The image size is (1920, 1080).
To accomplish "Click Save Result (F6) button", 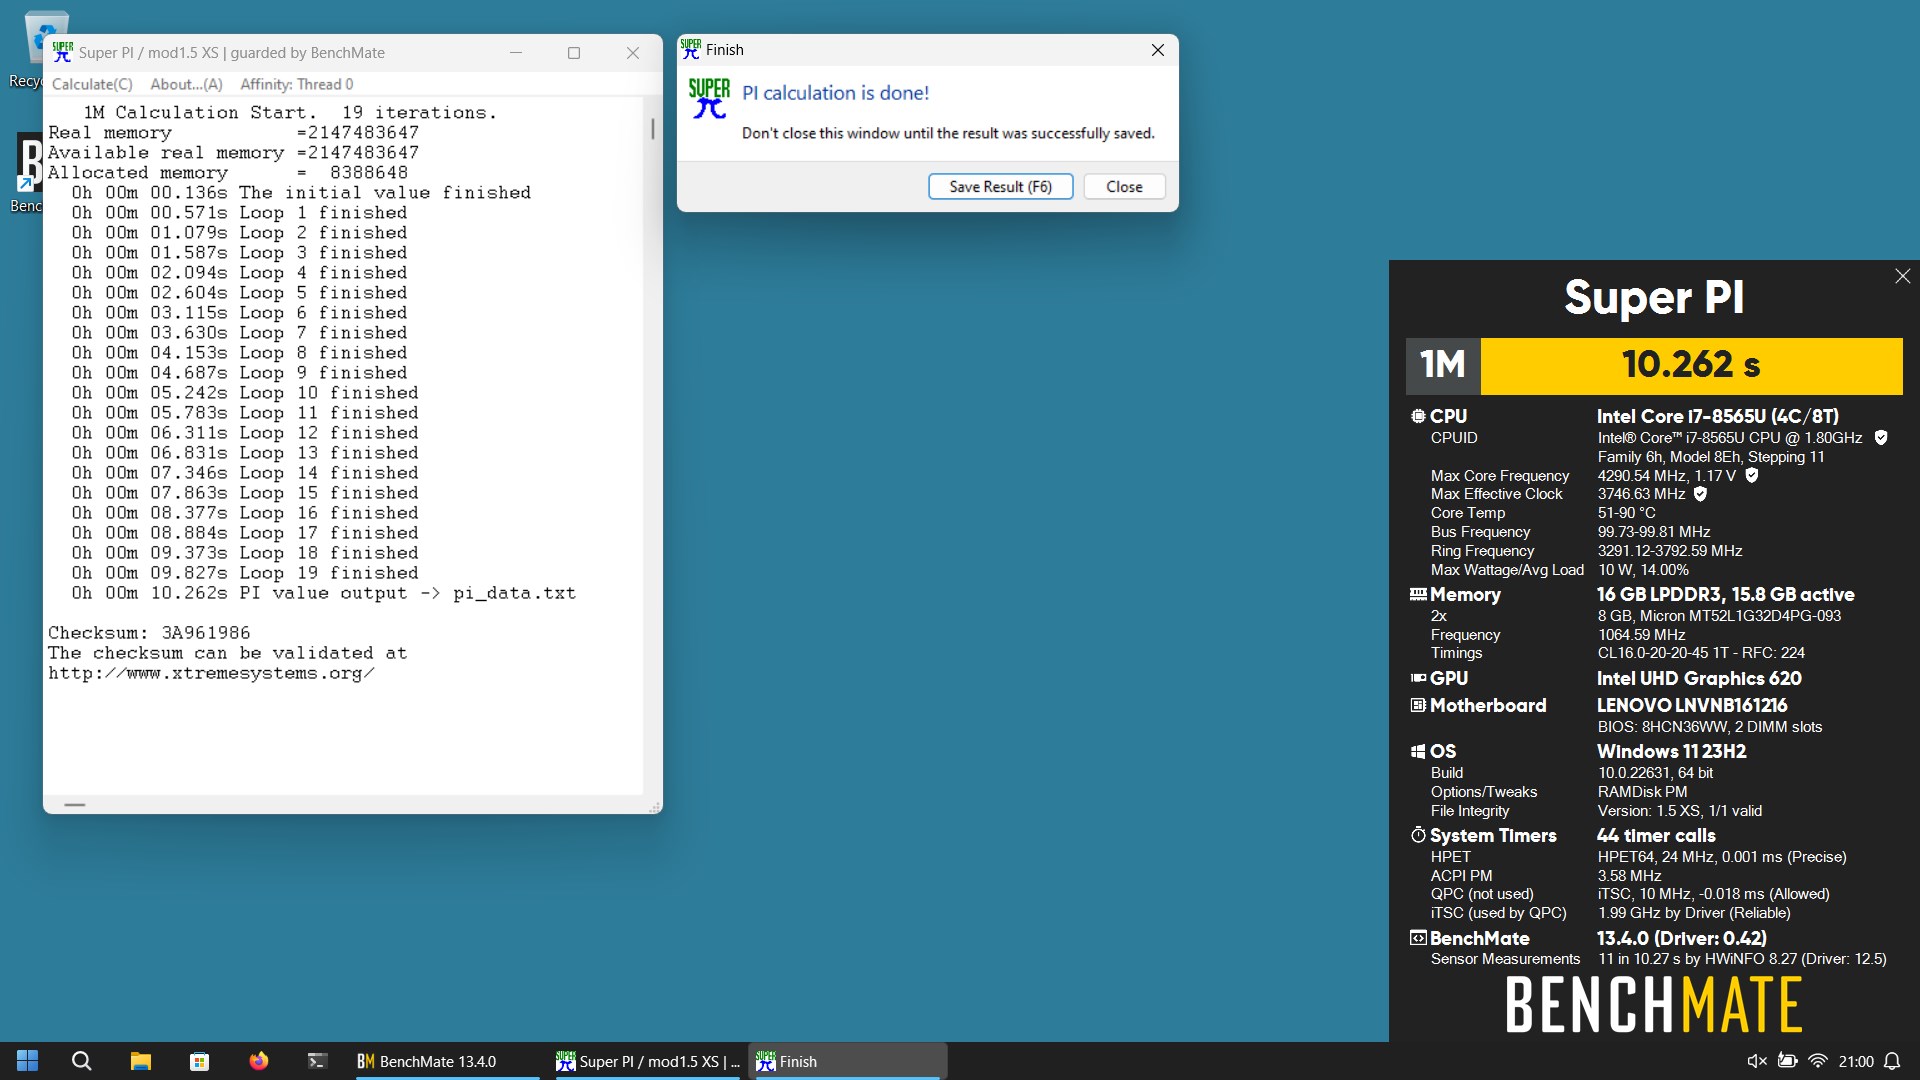I will click(1000, 187).
